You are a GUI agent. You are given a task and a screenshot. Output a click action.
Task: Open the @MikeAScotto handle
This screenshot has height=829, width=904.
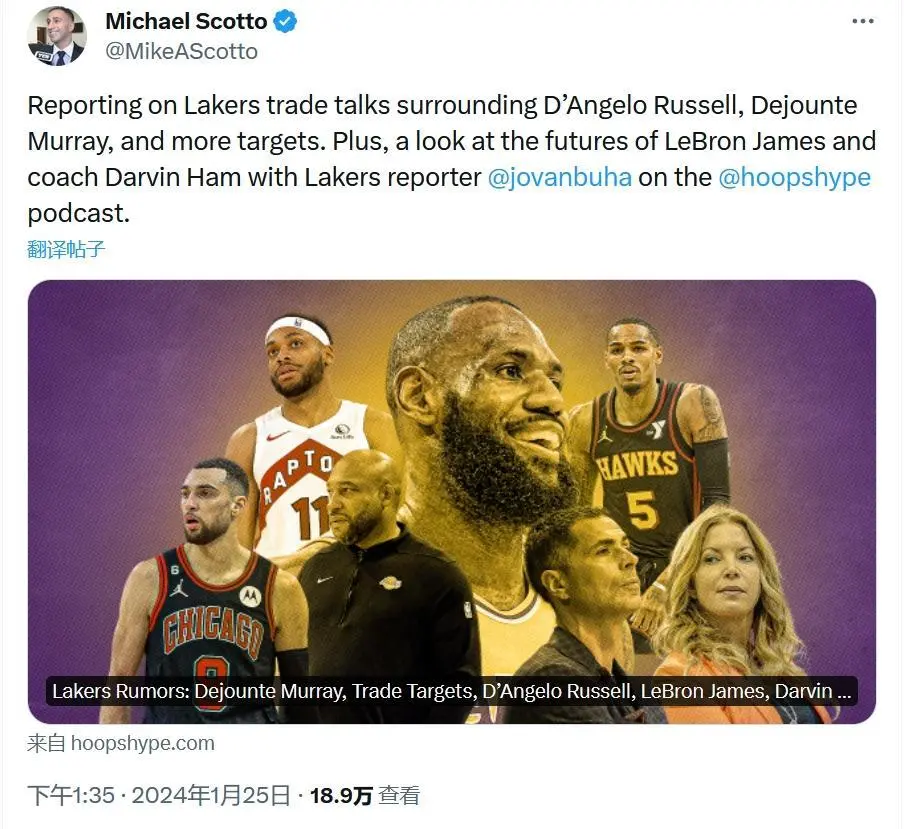[x=182, y=51]
